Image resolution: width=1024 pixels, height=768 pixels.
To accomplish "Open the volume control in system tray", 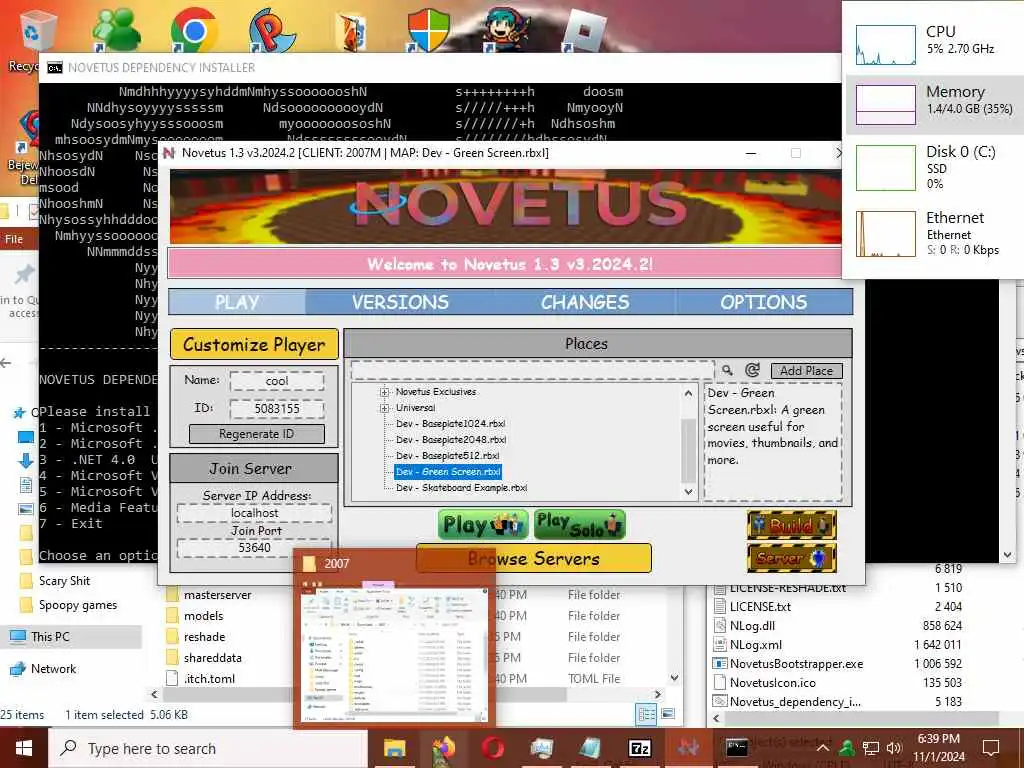I will click(x=894, y=748).
